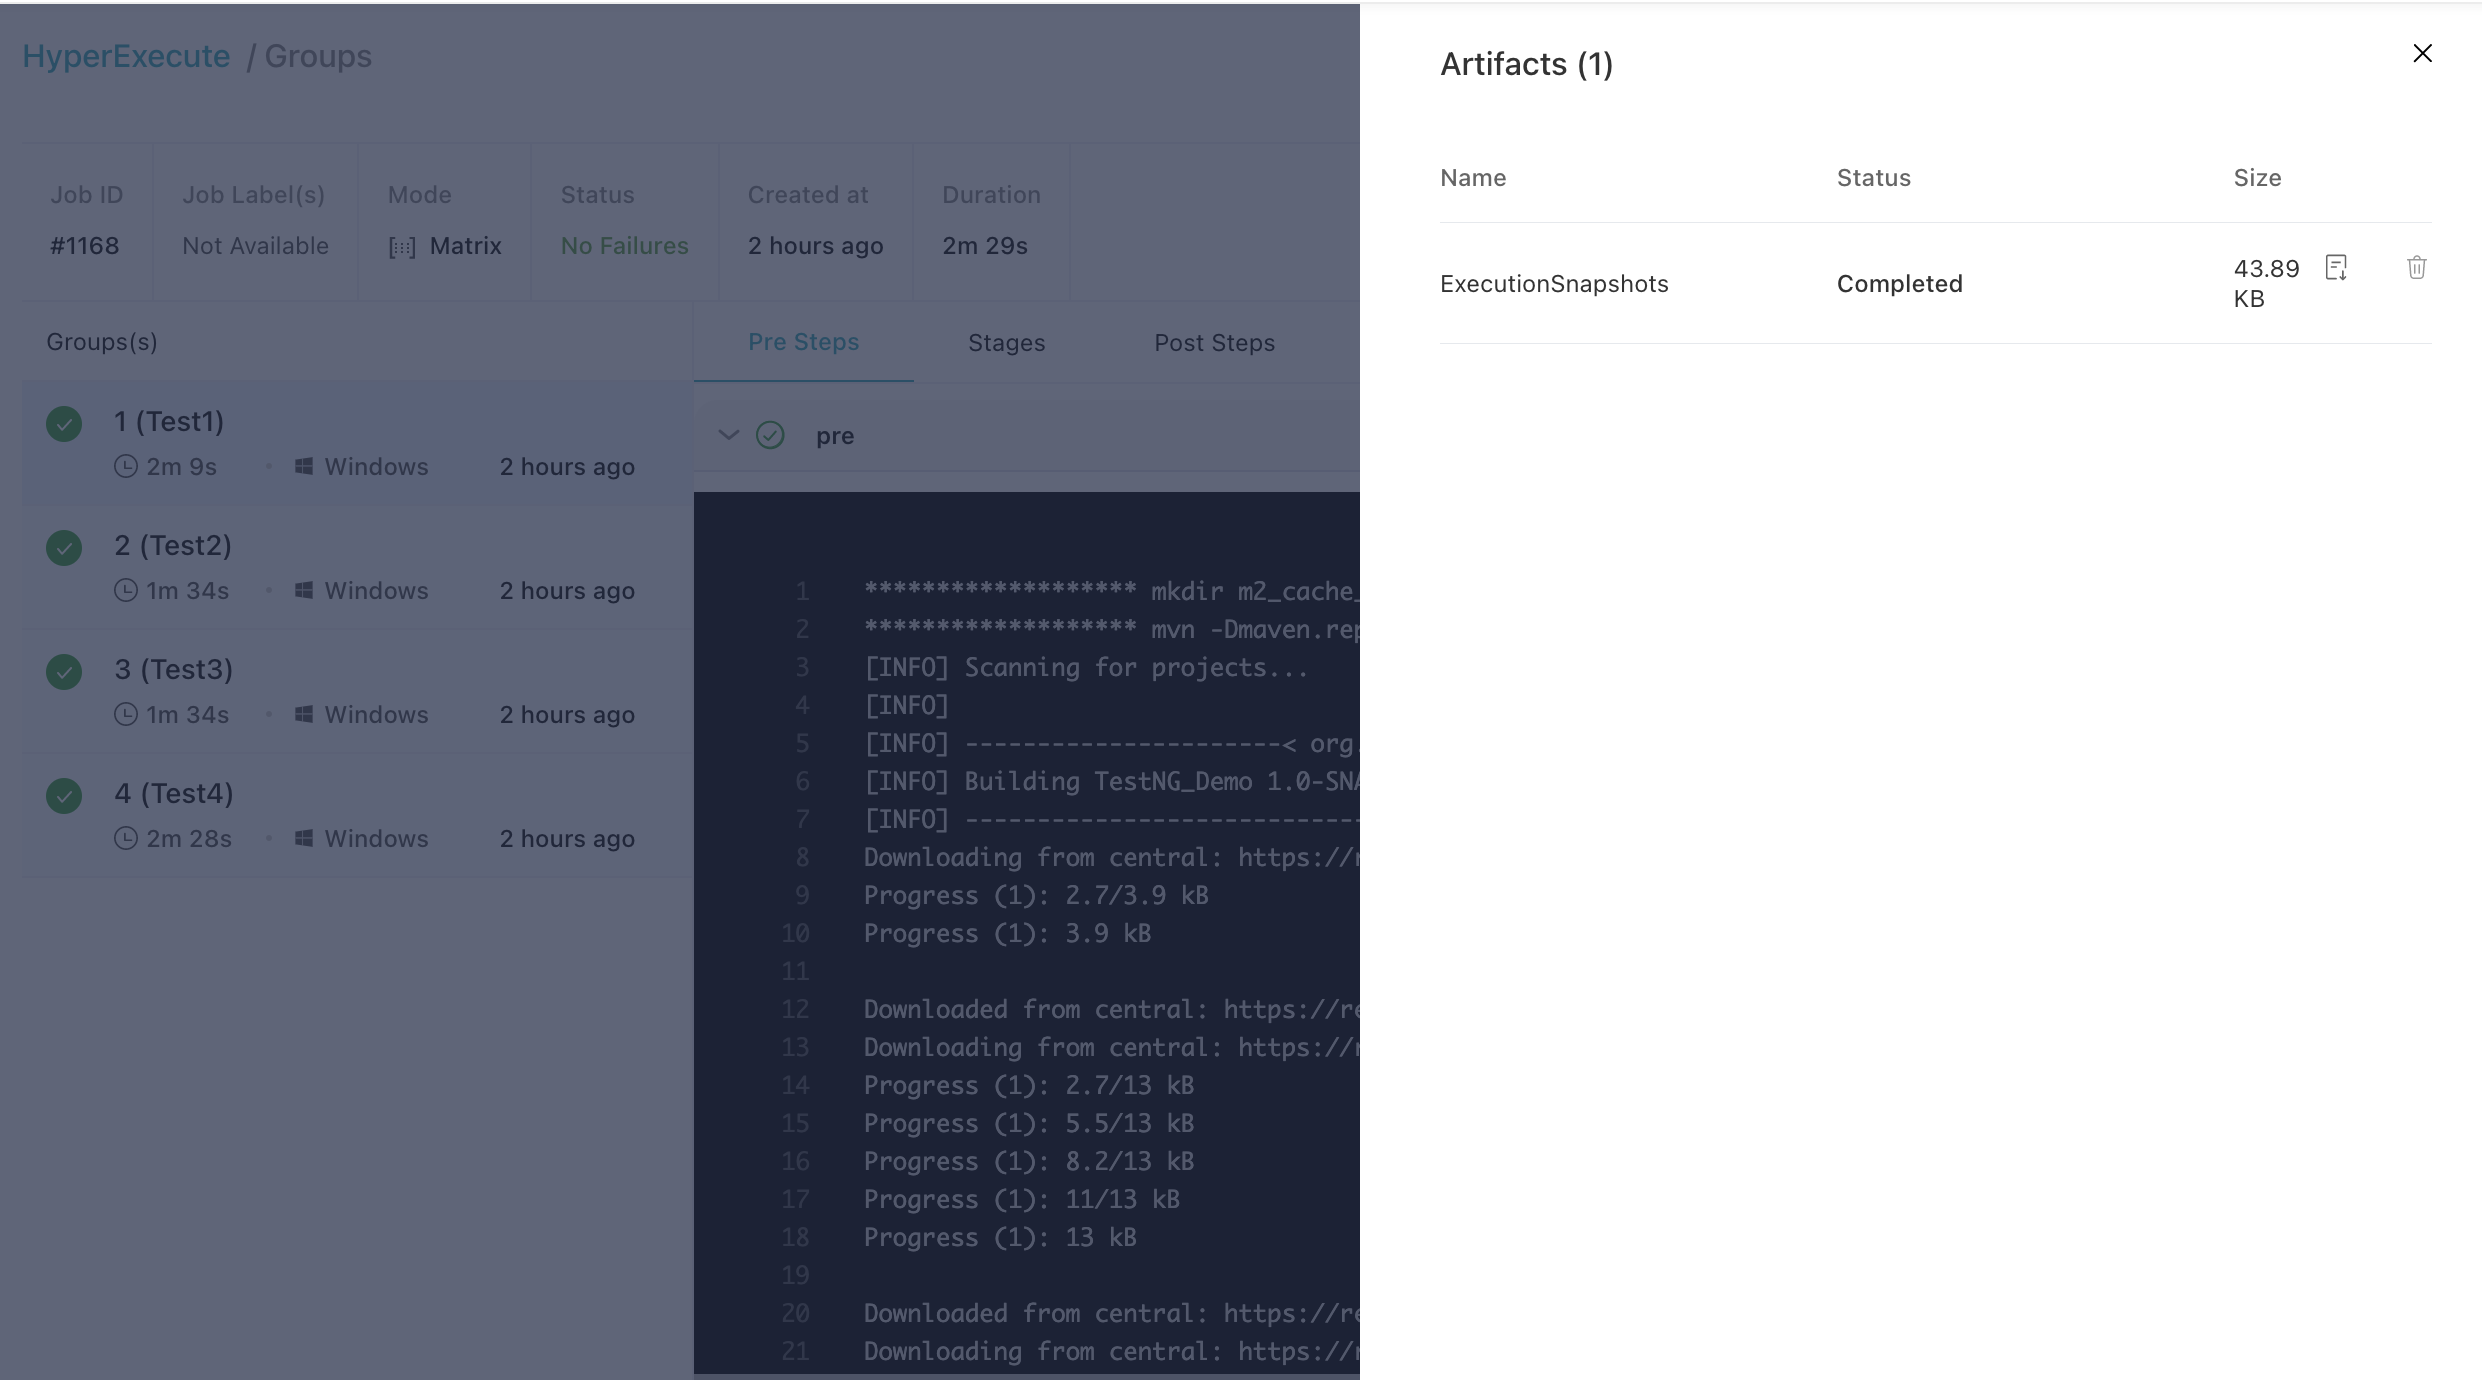Click the green checkmark icon for group 1 Test1
Viewport: 2482px width, 1380px height.
tap(63, 423)
